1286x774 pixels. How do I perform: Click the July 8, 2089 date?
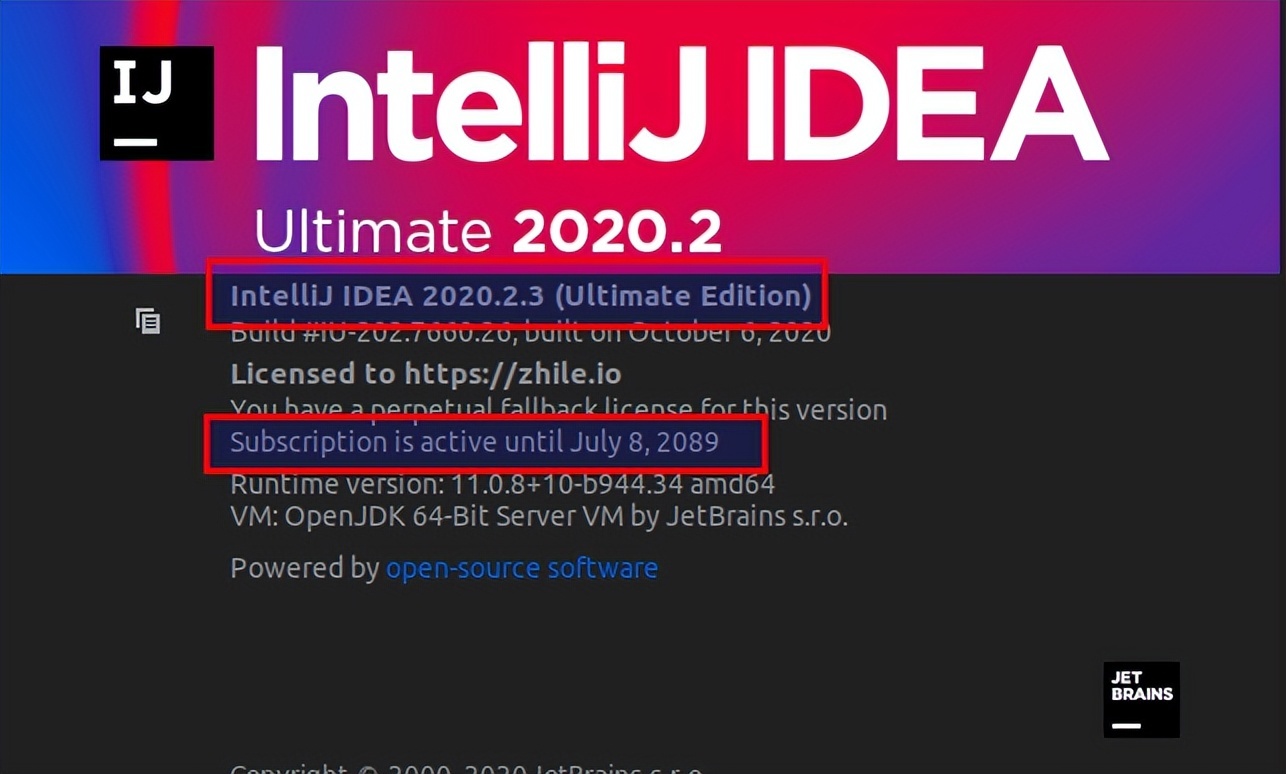(x=645, y=442)
